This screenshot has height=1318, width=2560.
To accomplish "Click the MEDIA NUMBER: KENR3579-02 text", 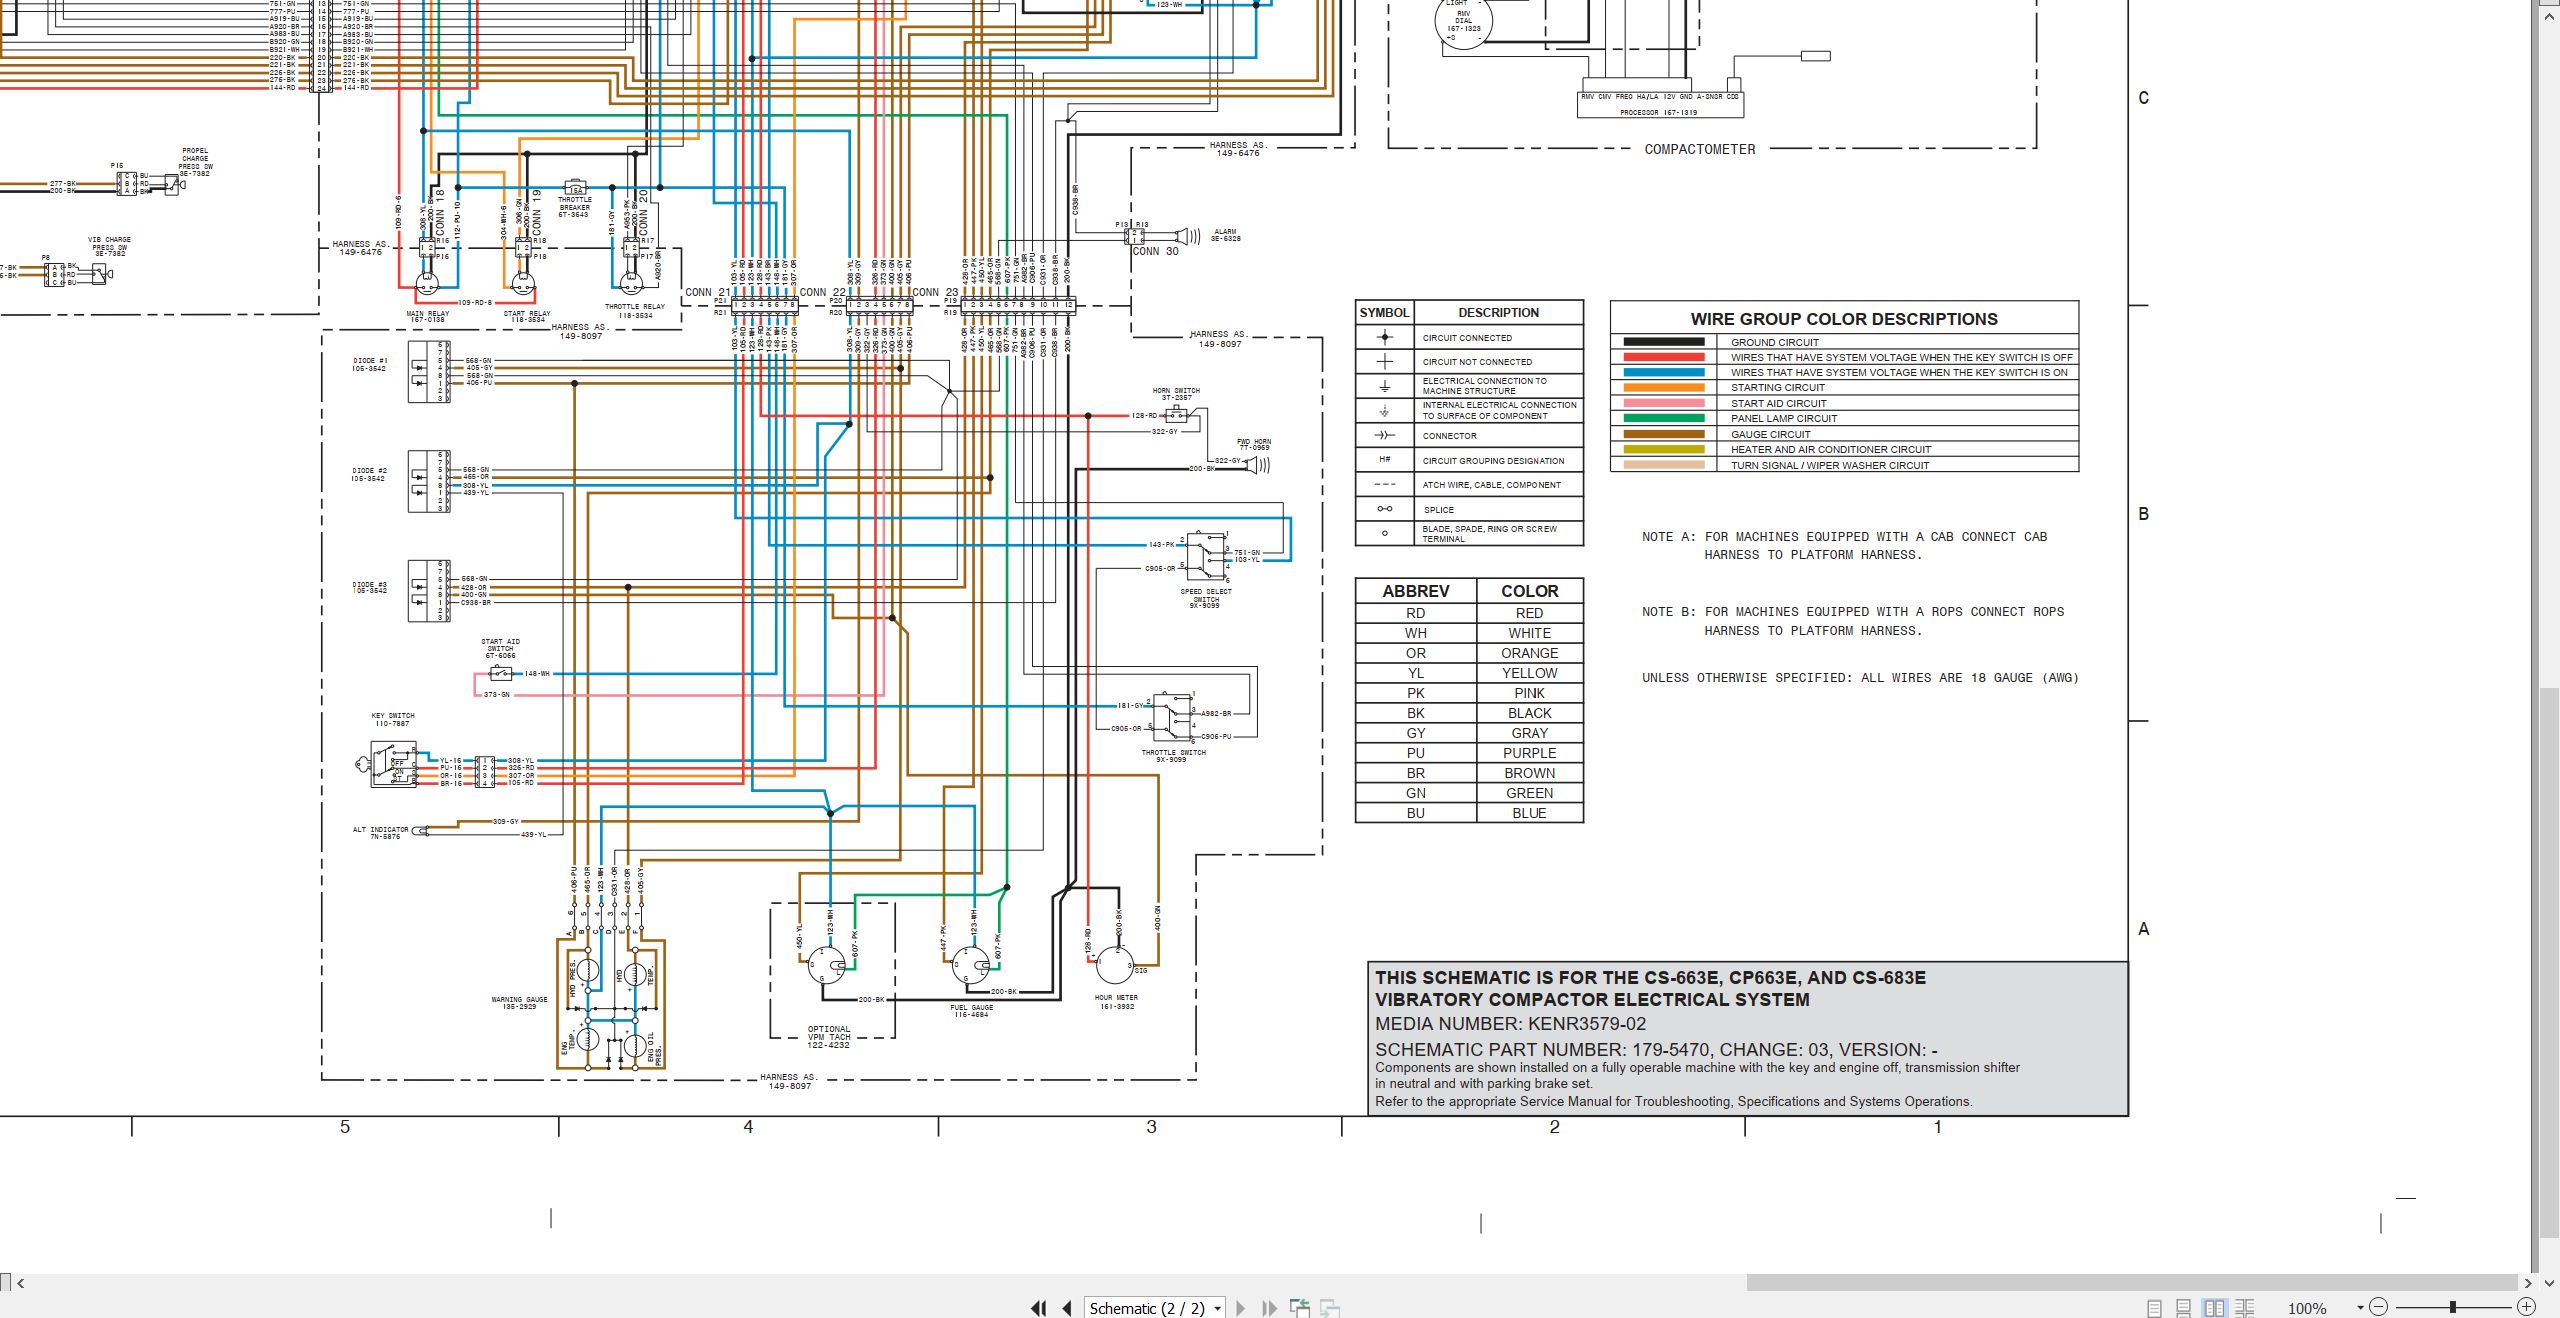I will point(1510,1024).
